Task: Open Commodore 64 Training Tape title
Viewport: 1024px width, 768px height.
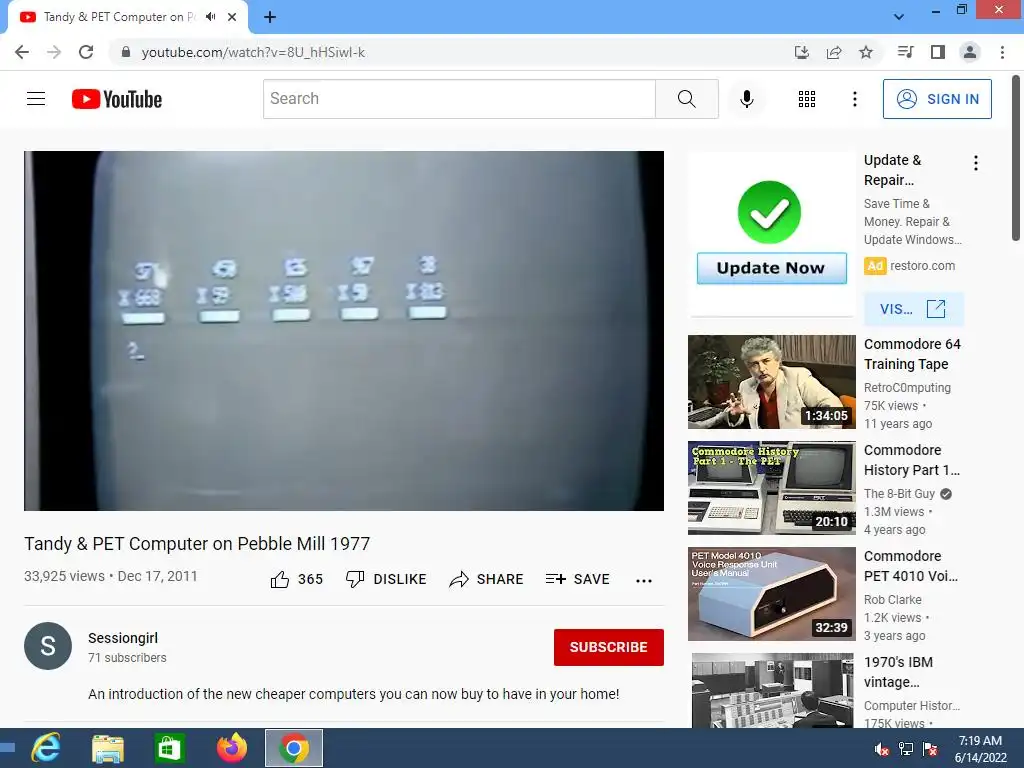Action: (x=912, y=354)
